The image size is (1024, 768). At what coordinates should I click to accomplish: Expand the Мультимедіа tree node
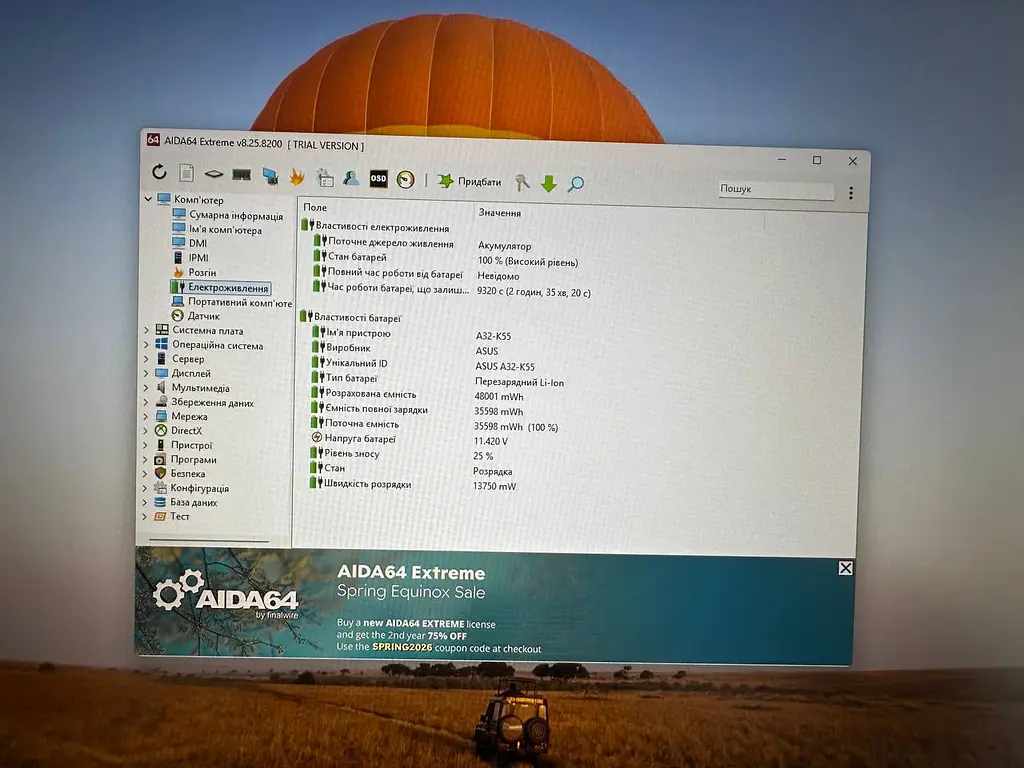click(x=146, y=387)
